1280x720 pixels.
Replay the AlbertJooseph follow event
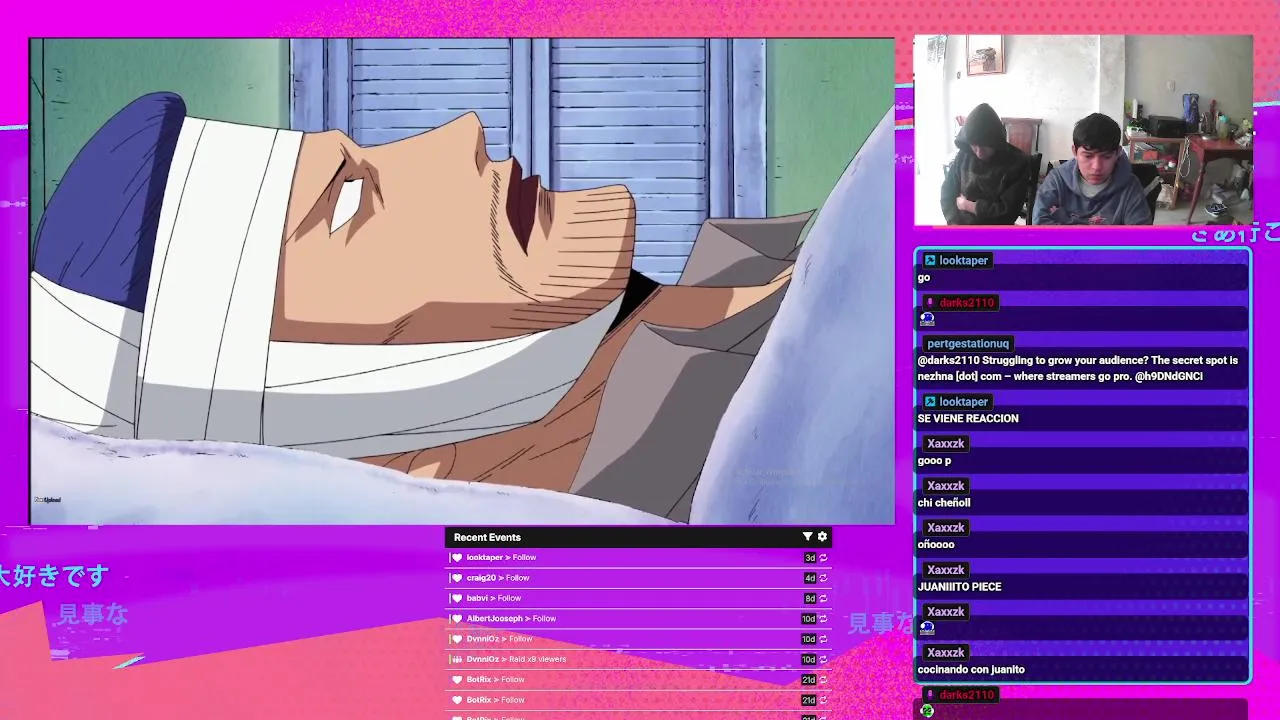pyautogui.click(x=823, y=619)
